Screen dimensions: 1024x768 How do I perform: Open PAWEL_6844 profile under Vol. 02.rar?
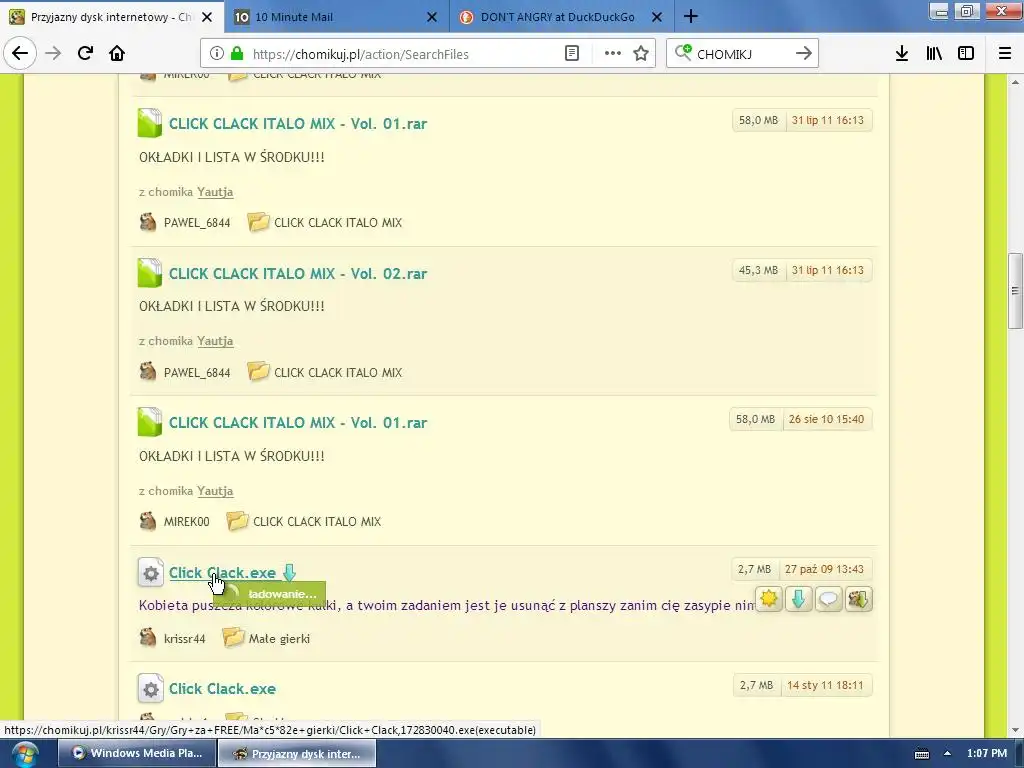(197, 372)
